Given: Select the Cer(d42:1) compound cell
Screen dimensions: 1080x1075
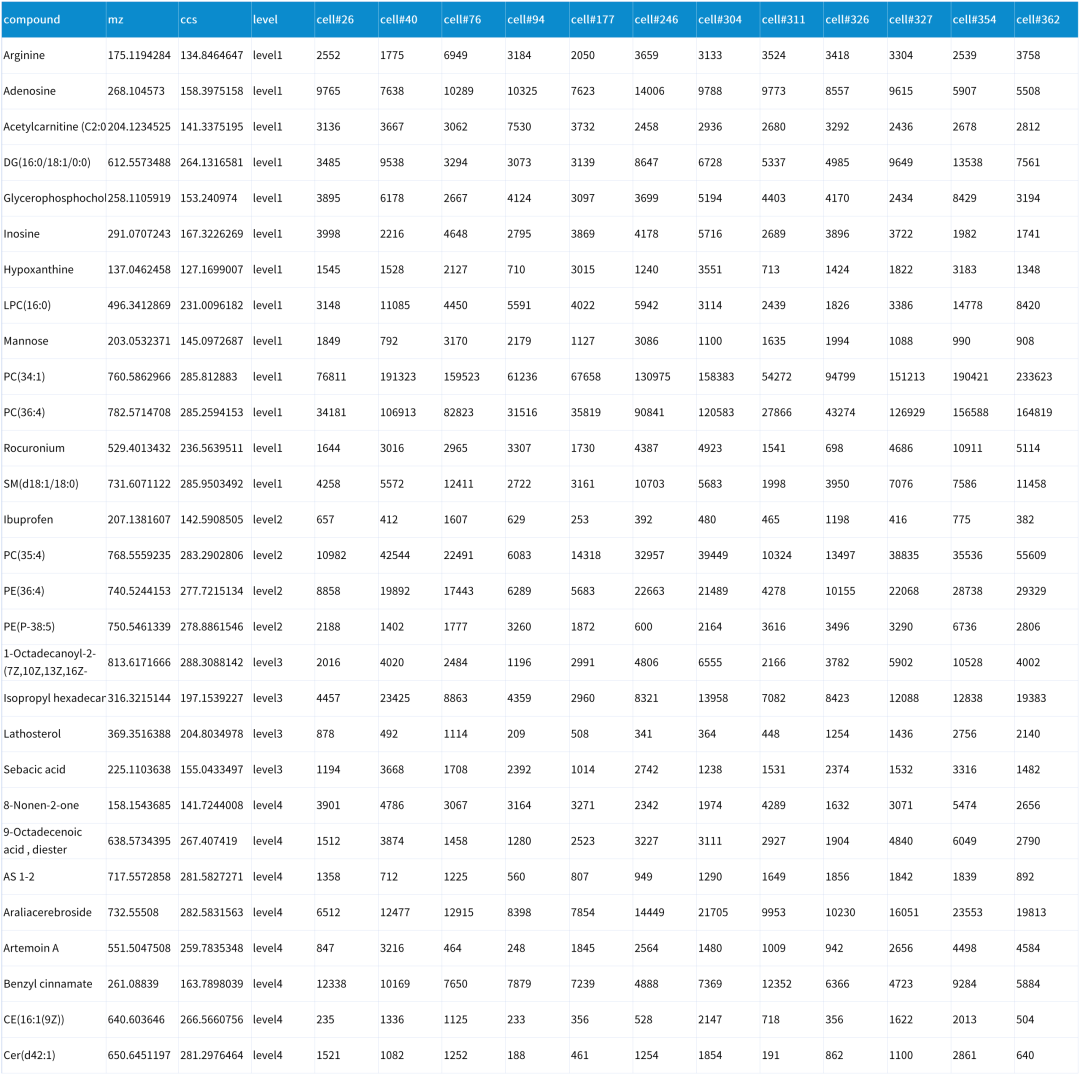Looking at the screenshot, I should click(x=54, y=1056).
